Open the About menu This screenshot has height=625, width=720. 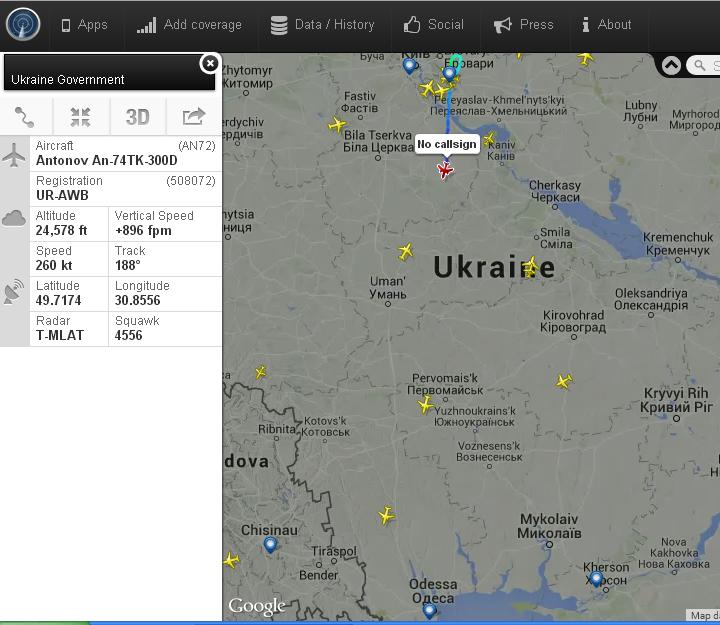click(x=607, y=25)
